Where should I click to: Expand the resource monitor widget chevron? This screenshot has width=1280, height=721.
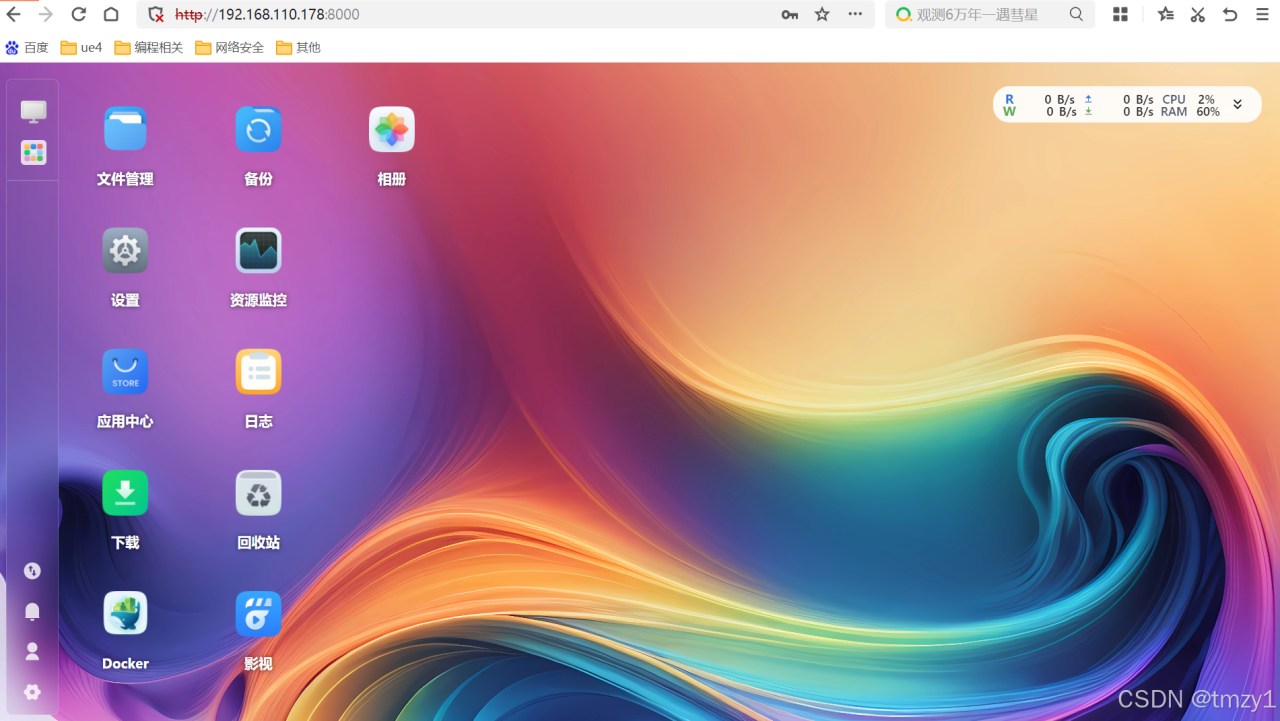click(x=1237, y=105)
